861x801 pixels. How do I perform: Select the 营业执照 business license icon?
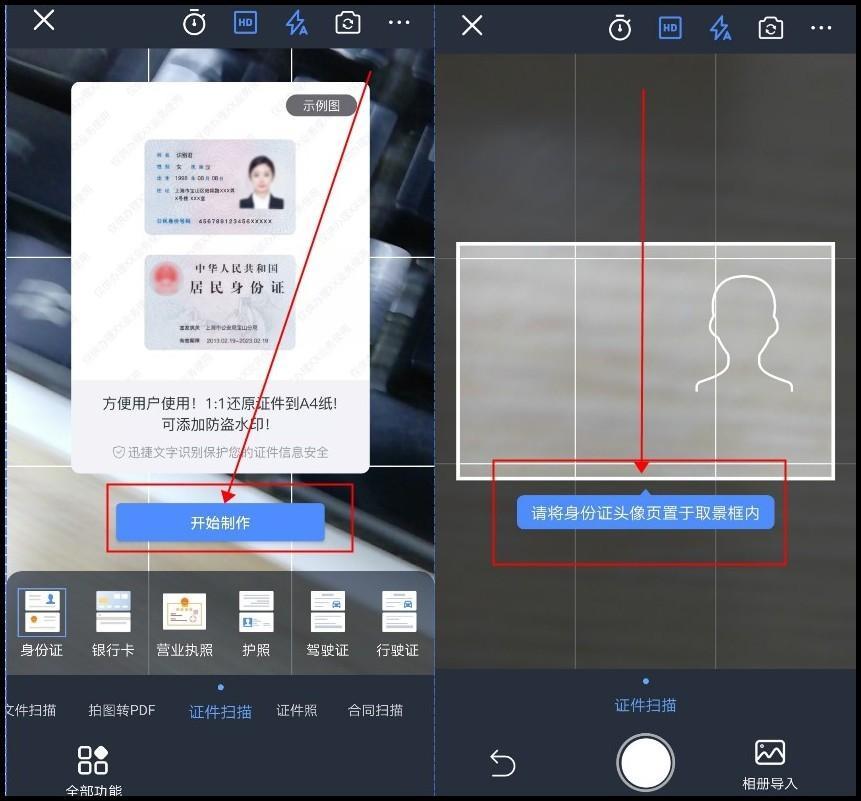184,622
